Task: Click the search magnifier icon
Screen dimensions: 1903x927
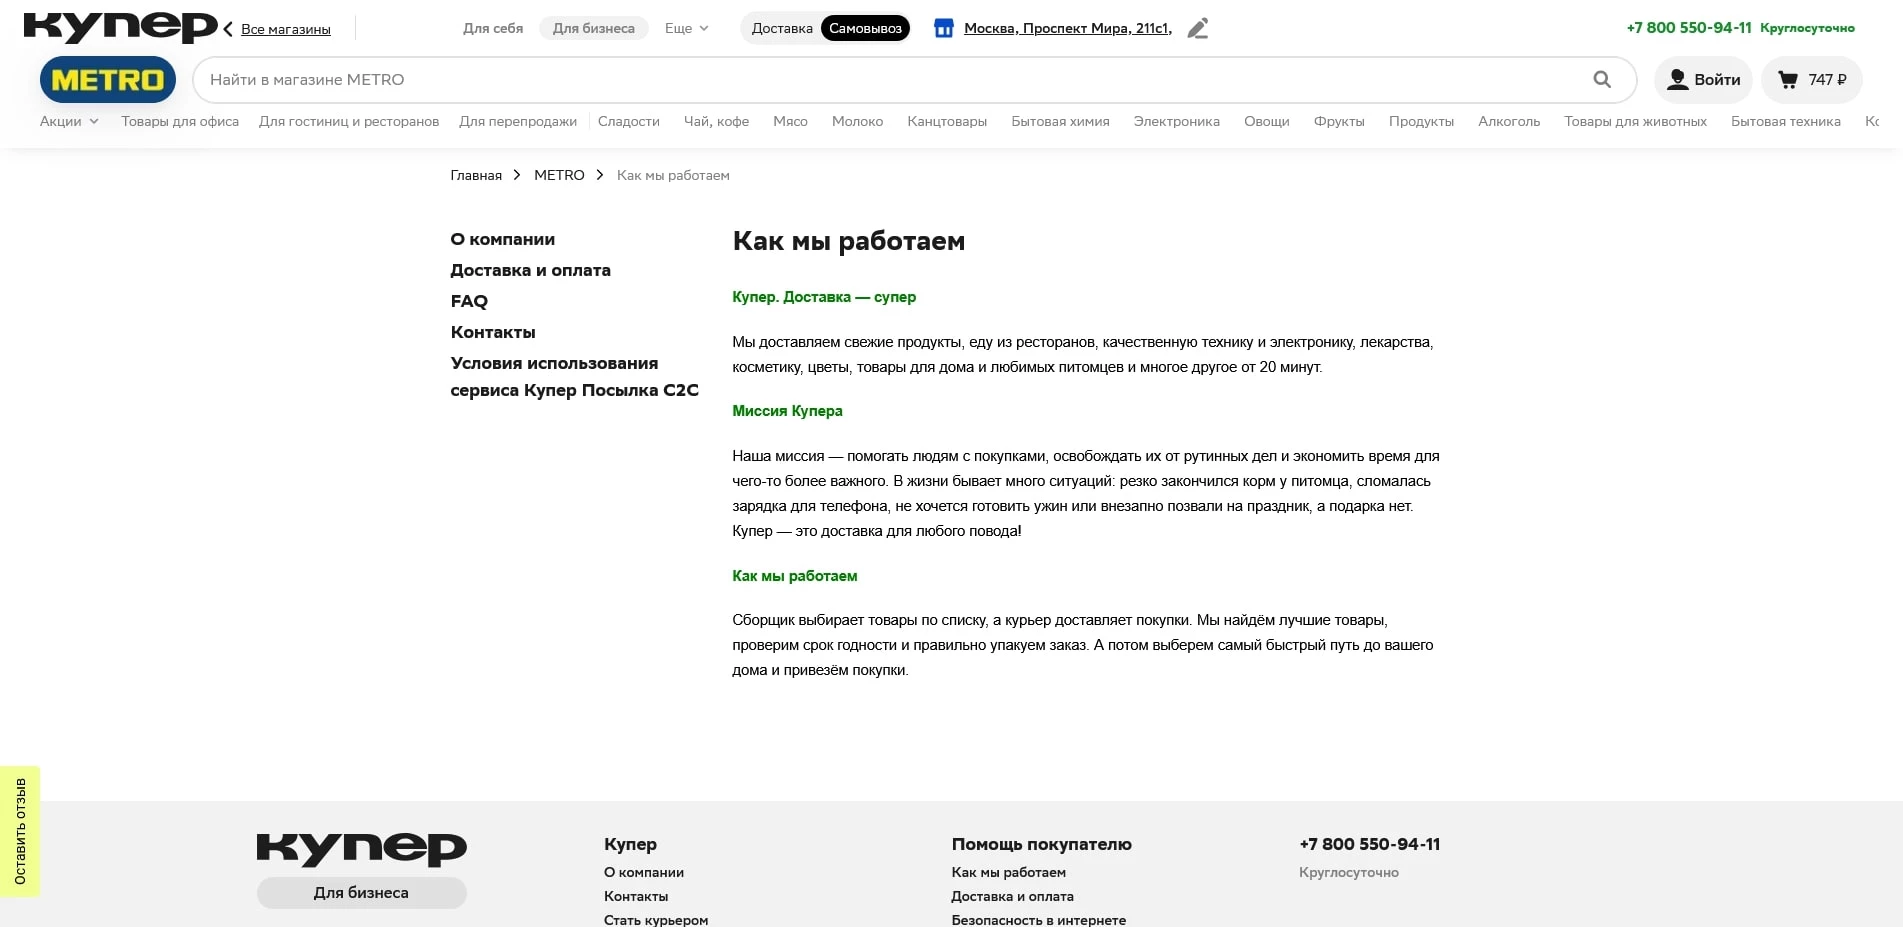Action: 1601,80
